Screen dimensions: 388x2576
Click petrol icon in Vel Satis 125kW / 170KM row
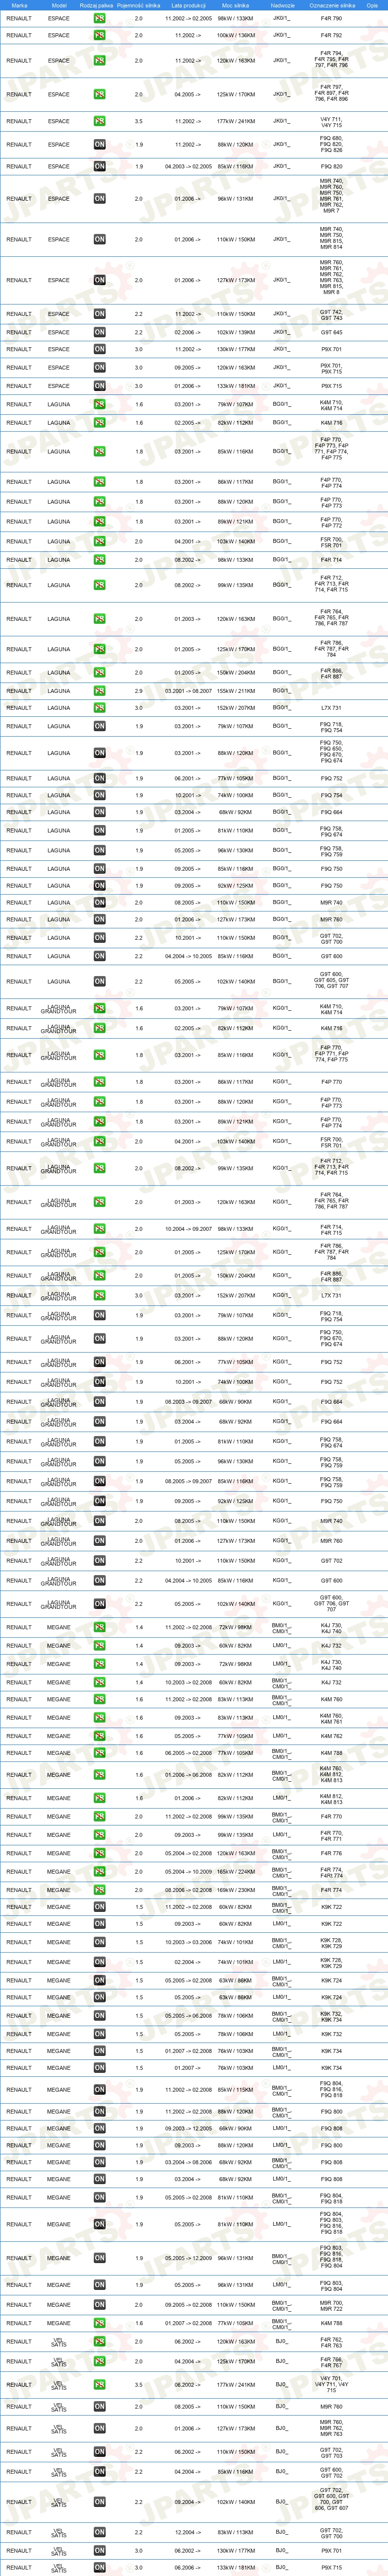pos(99,2361)
